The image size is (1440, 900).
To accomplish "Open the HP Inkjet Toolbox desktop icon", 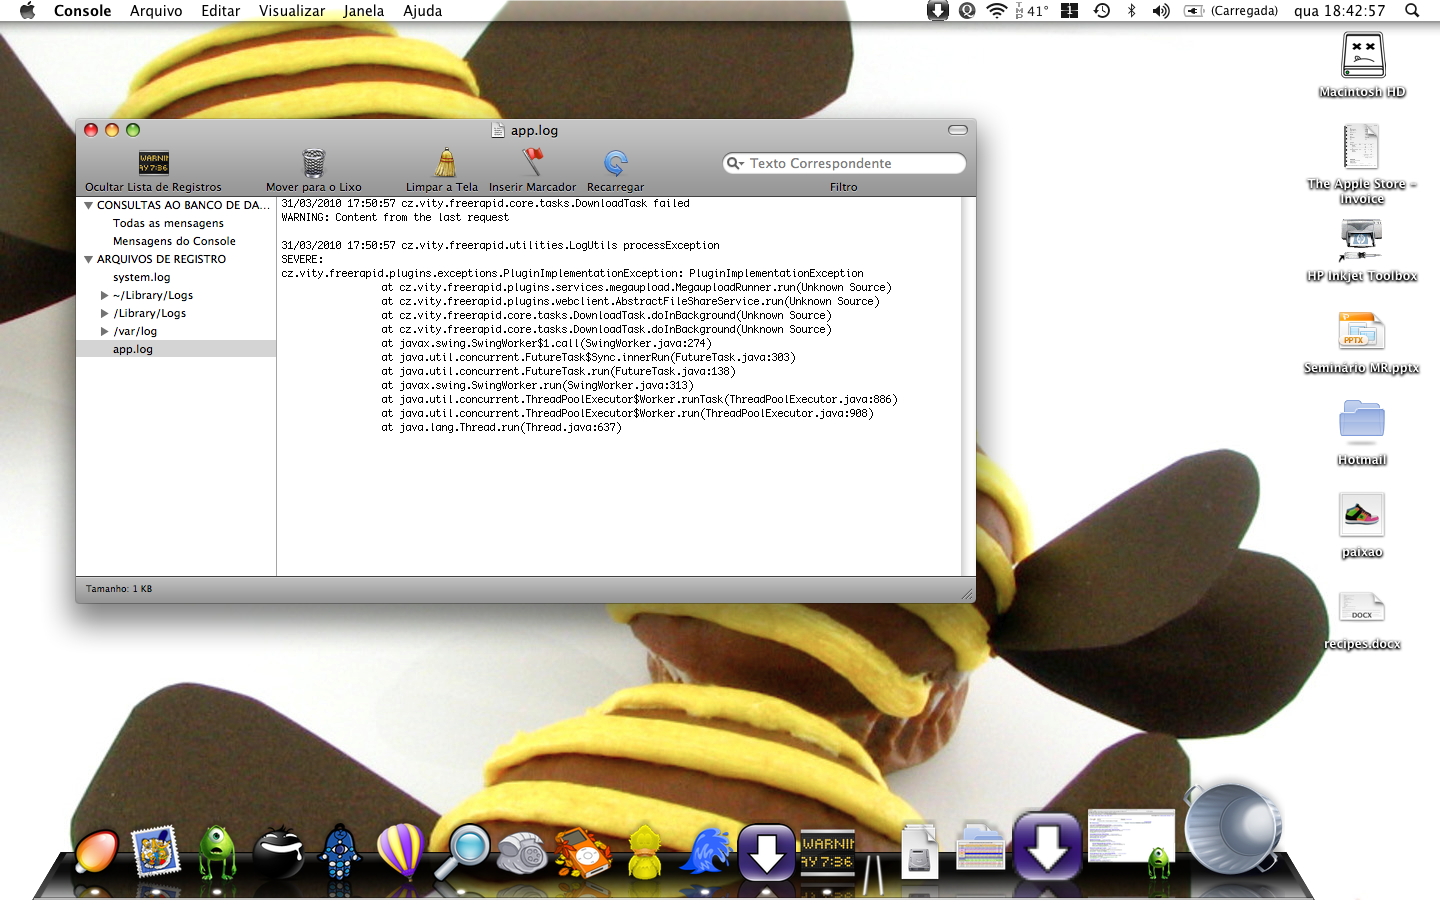I will [x=1361, y=240].
